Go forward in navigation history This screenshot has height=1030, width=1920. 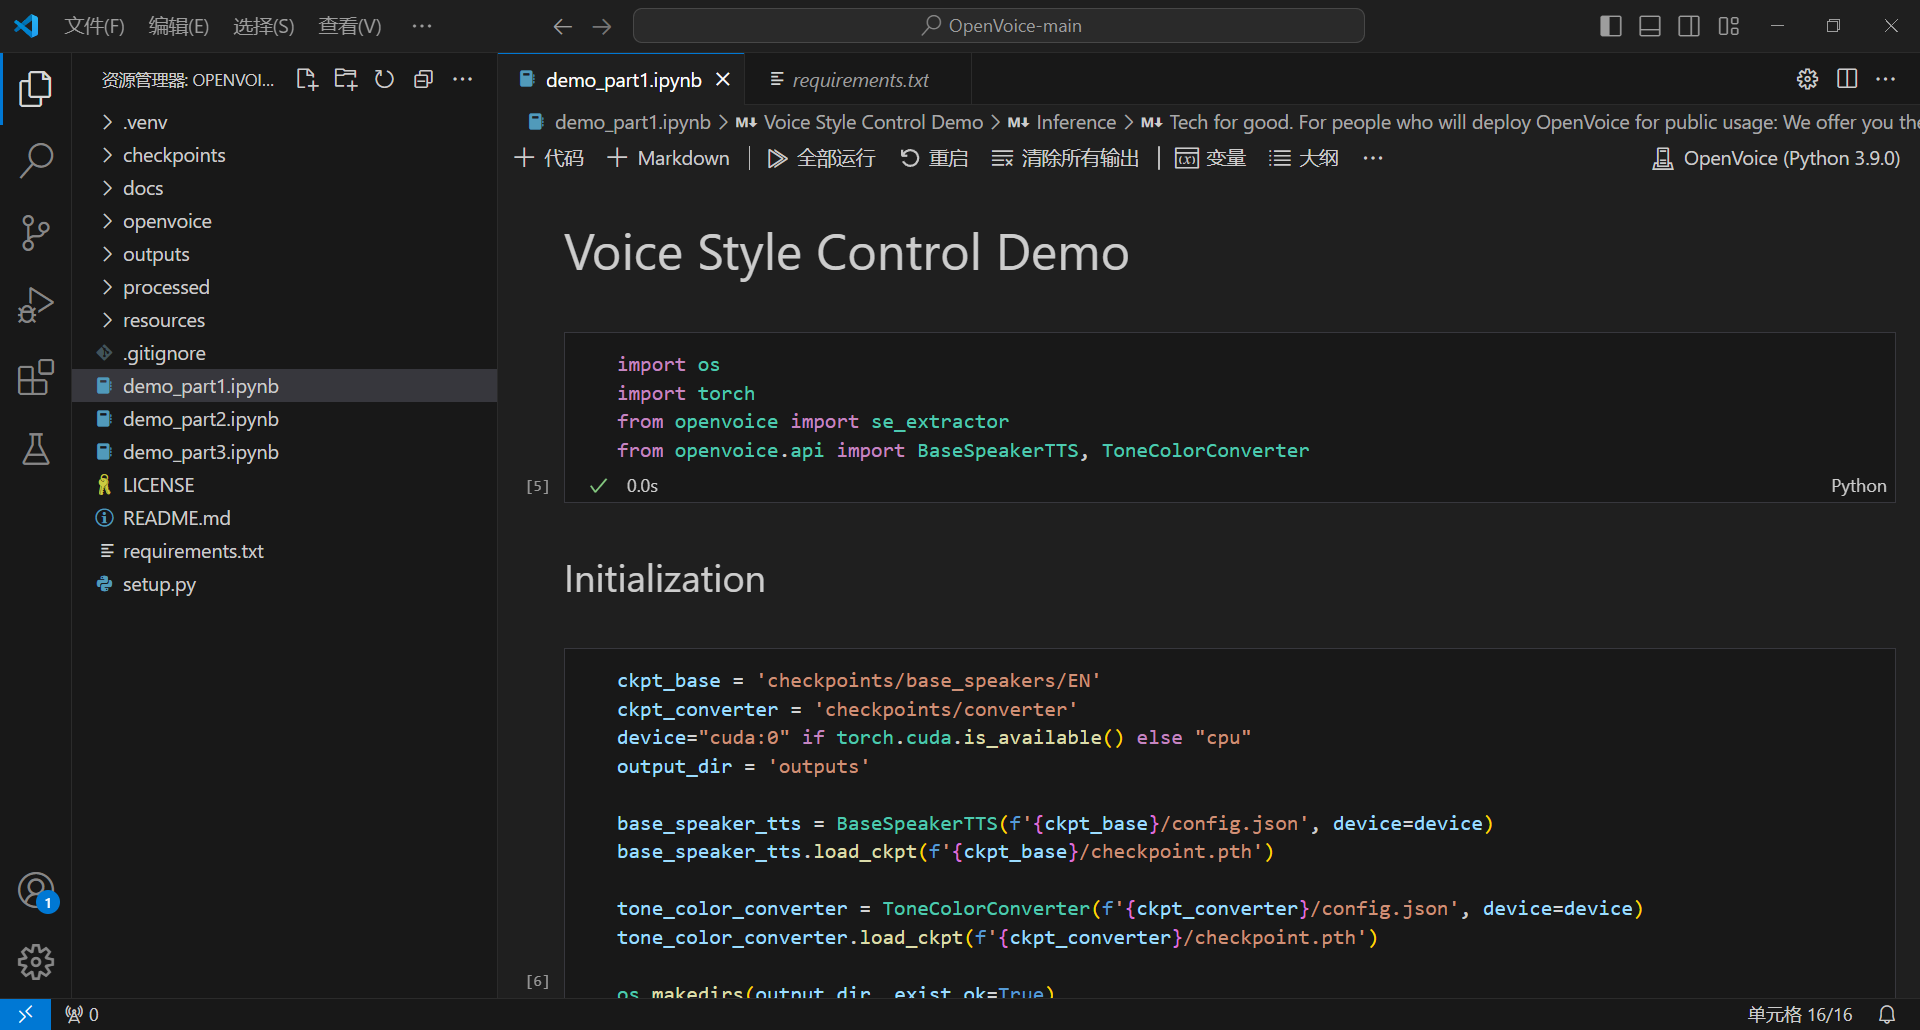click(602, 26)
